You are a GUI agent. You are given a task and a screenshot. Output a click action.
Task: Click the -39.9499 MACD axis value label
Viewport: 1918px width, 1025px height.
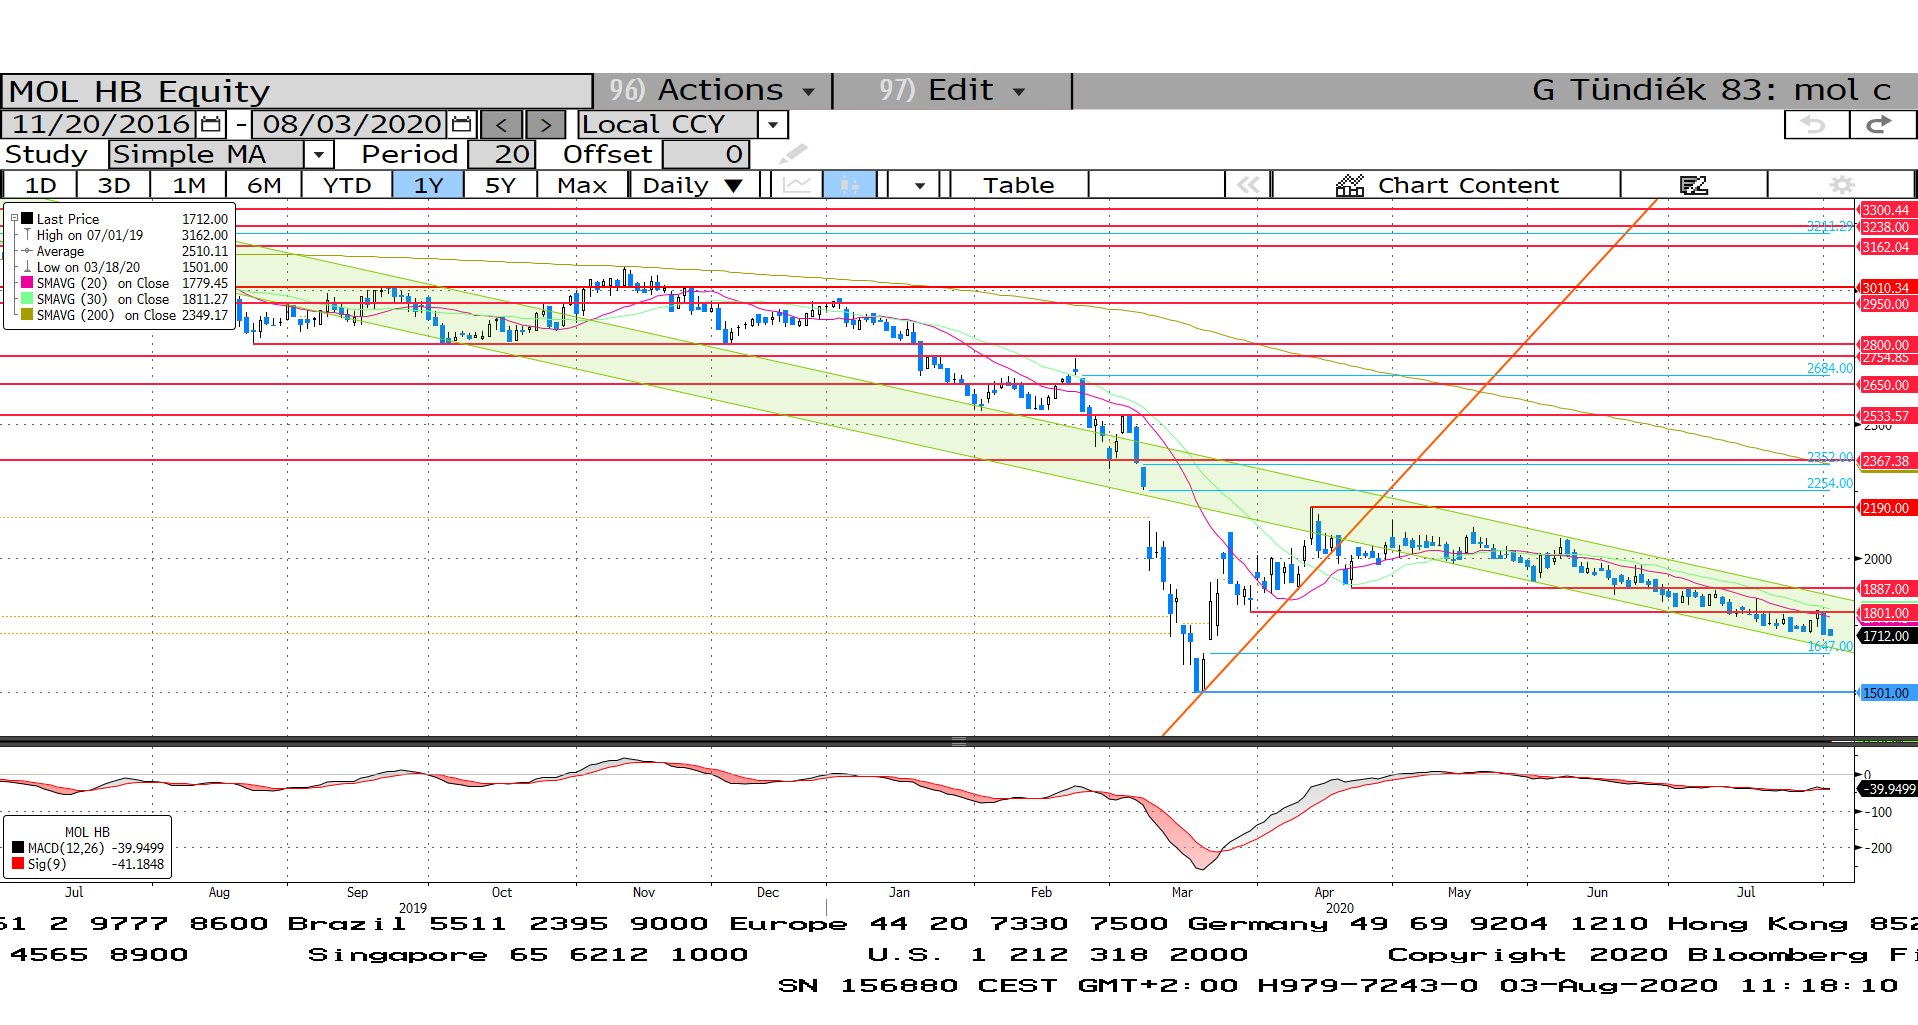[x=1887, y=789]
